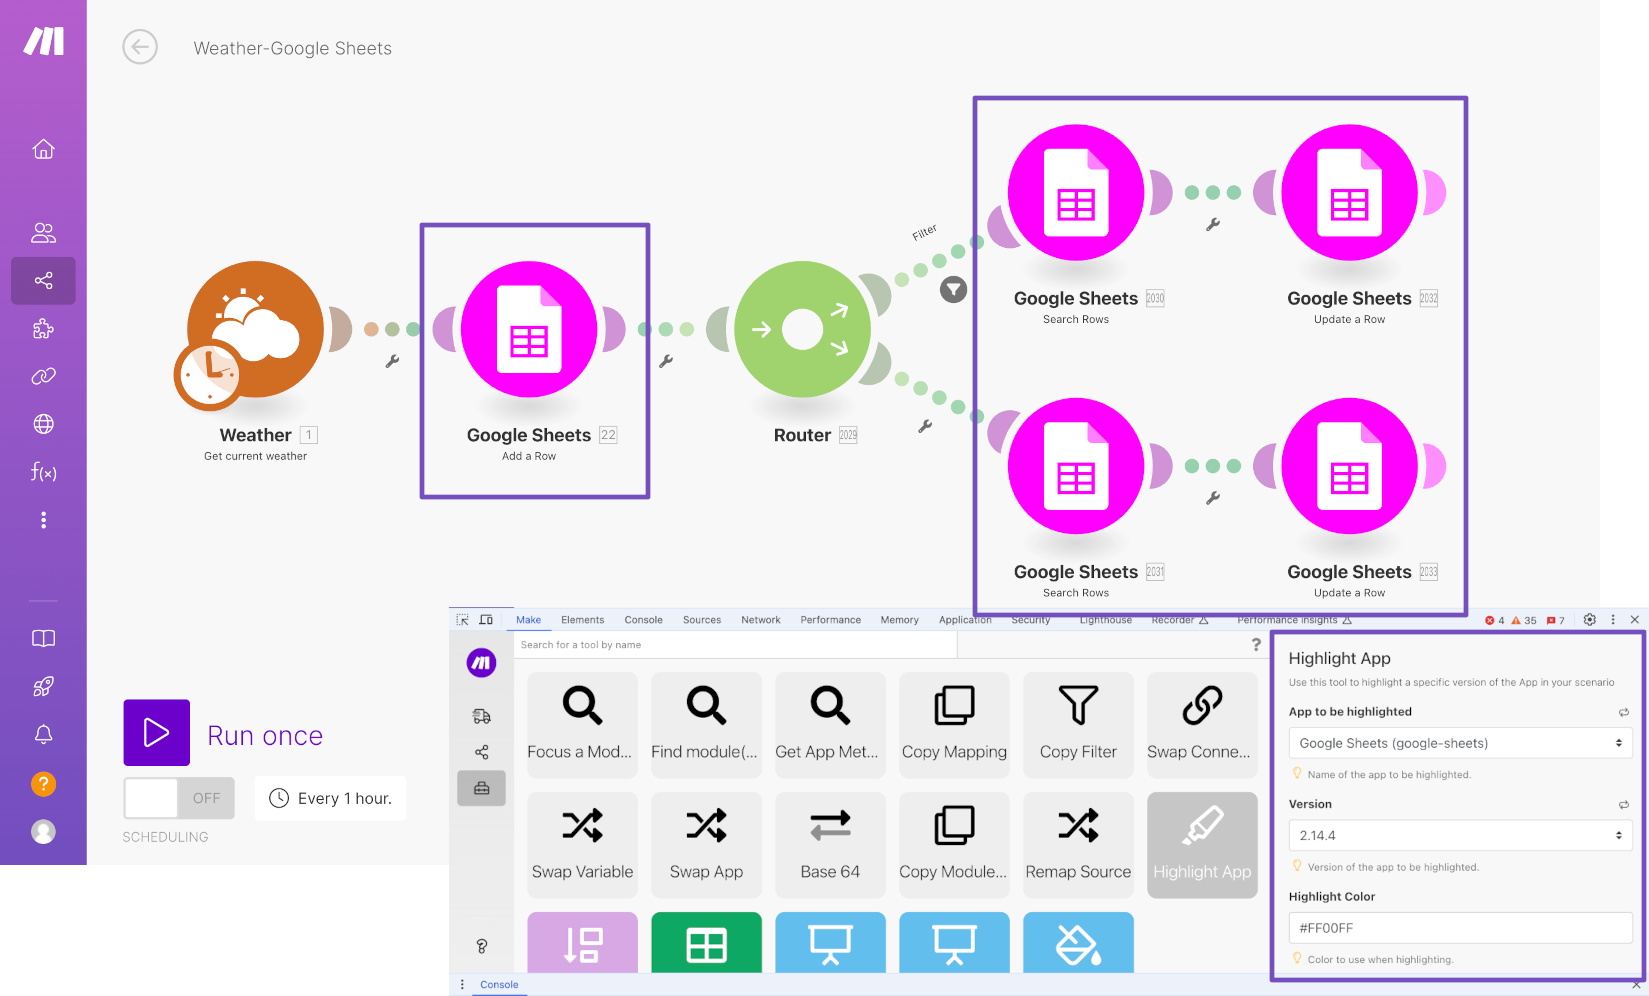Click the wrench between Weather and Google Sheets
The width and height of the screenshot is (1649, 996).
392,361
